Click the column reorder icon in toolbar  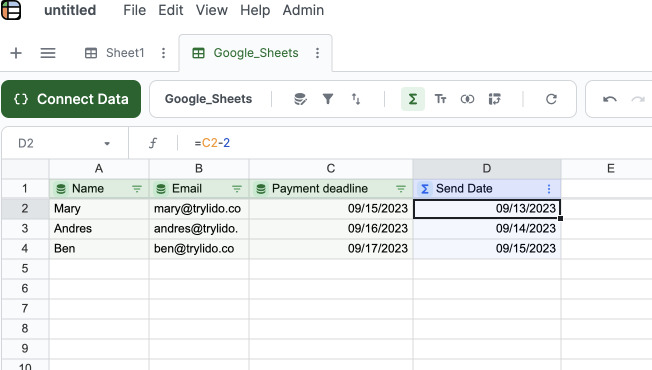tap(495, 99)
